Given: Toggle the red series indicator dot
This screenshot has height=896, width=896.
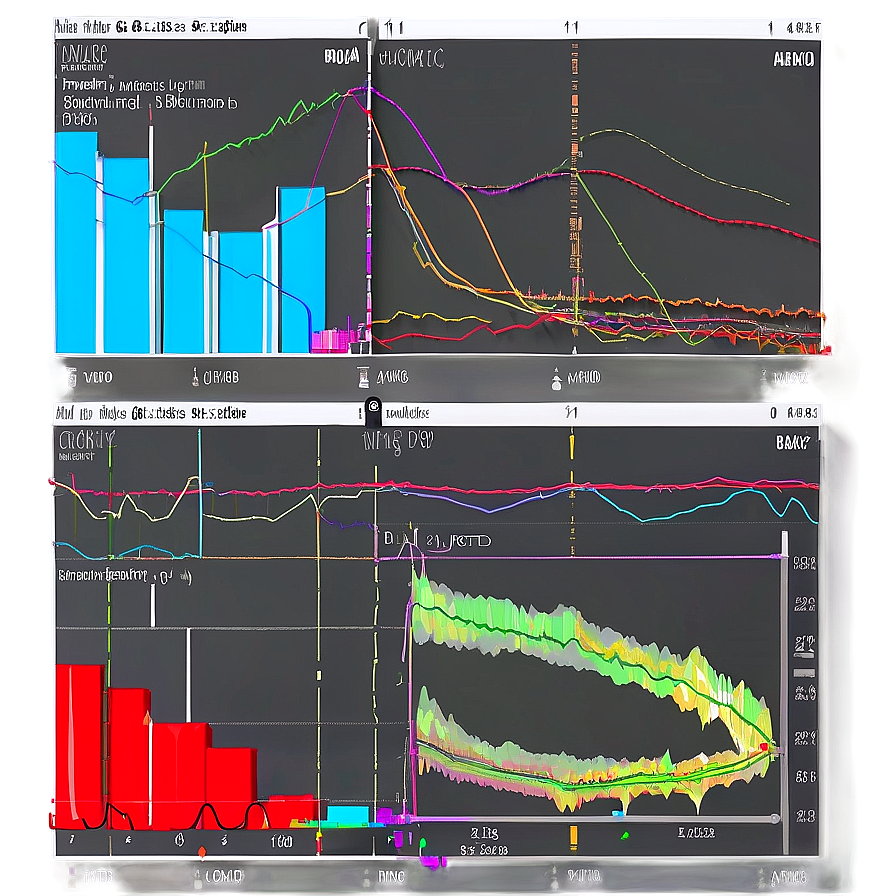Looking at the screenshot, I should tap(762, 747).
